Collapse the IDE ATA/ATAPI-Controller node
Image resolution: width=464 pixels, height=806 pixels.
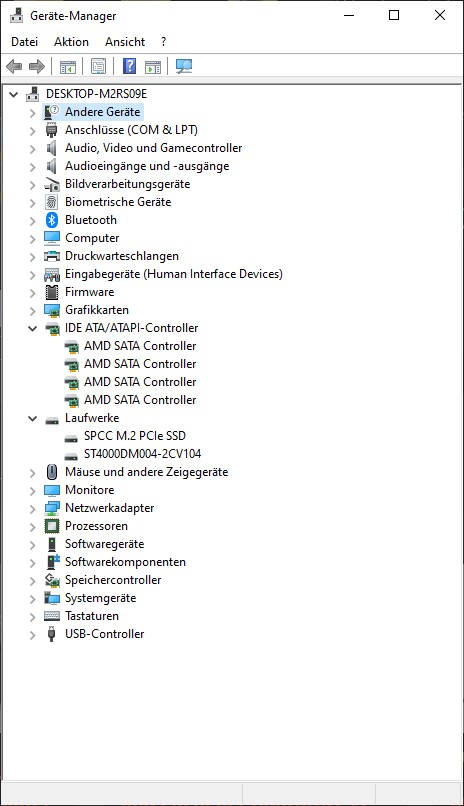click(32, 328)
